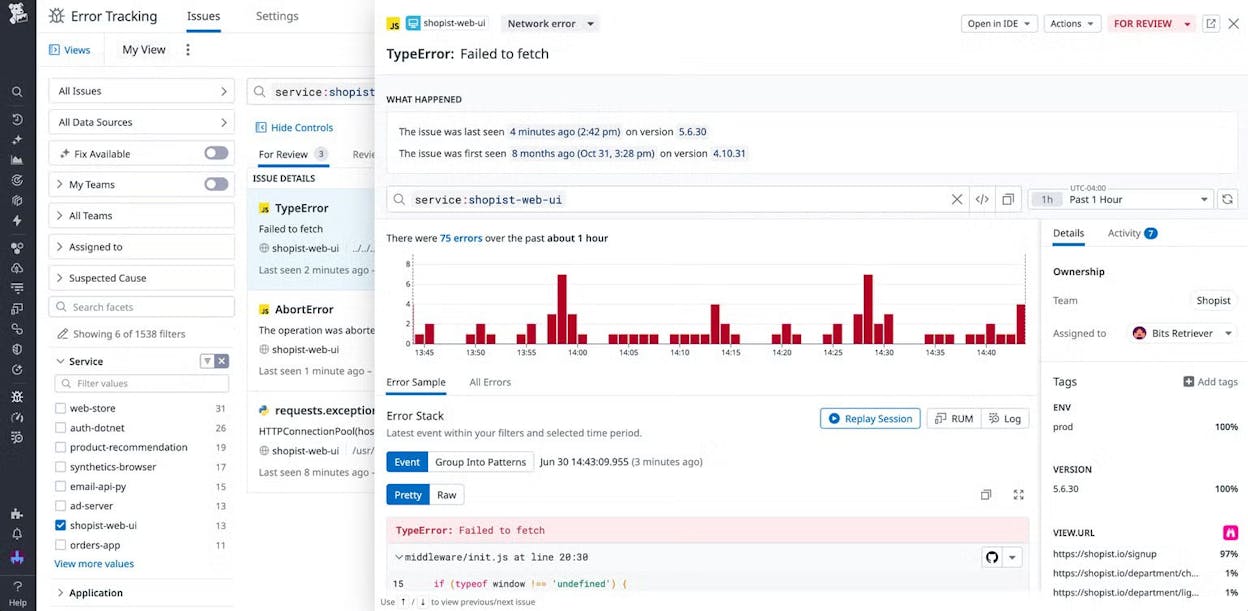Click Group Into Patterns
Screen dimensions: 1248x611
[x=480, y=462]
